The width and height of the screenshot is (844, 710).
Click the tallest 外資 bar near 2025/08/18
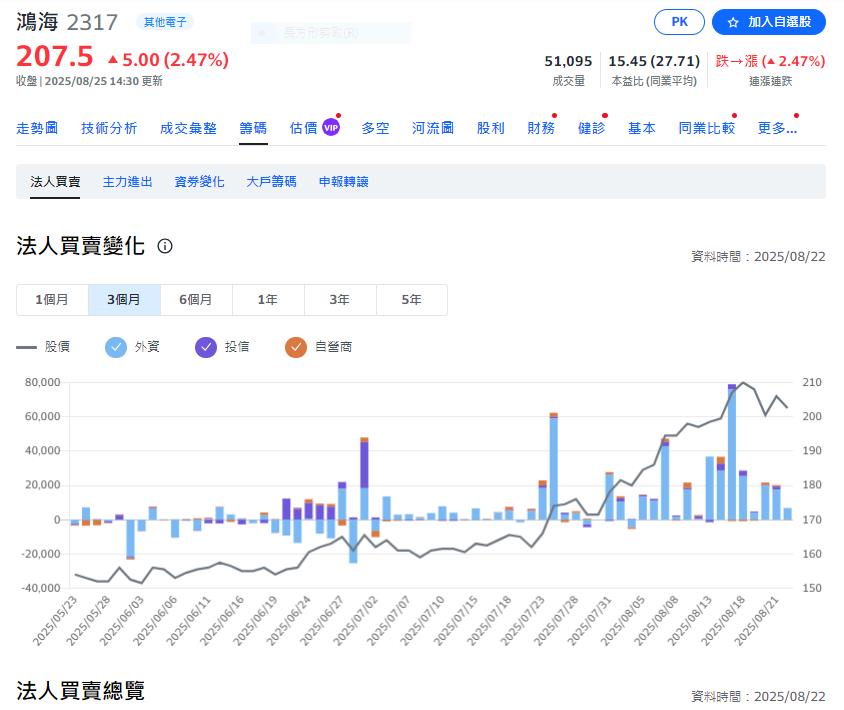[732, 455]
